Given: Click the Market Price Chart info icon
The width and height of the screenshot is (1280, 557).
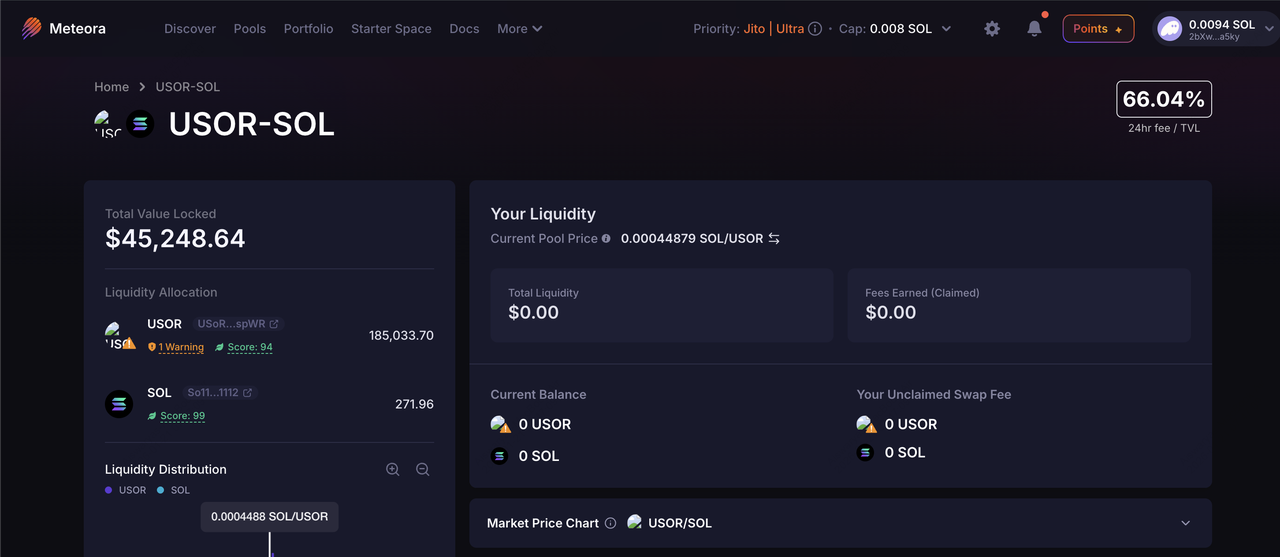Looking at the screenshot, I should pos(610,523).
